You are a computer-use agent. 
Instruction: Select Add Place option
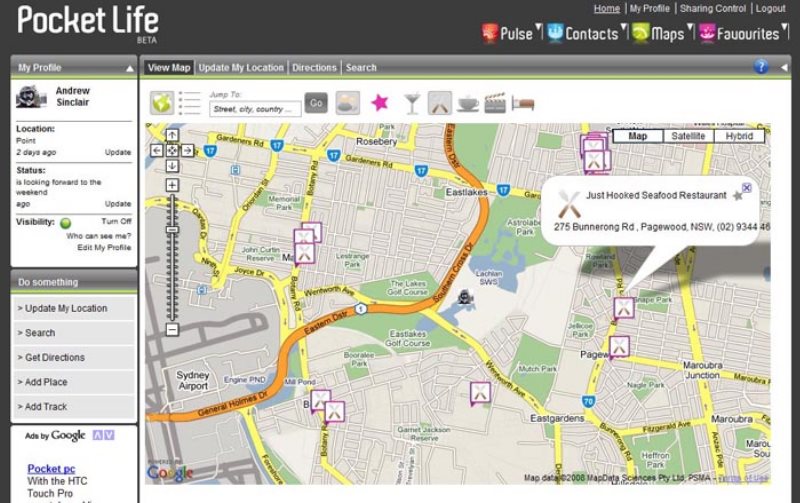pyautogui.click(x=74, y=382)
